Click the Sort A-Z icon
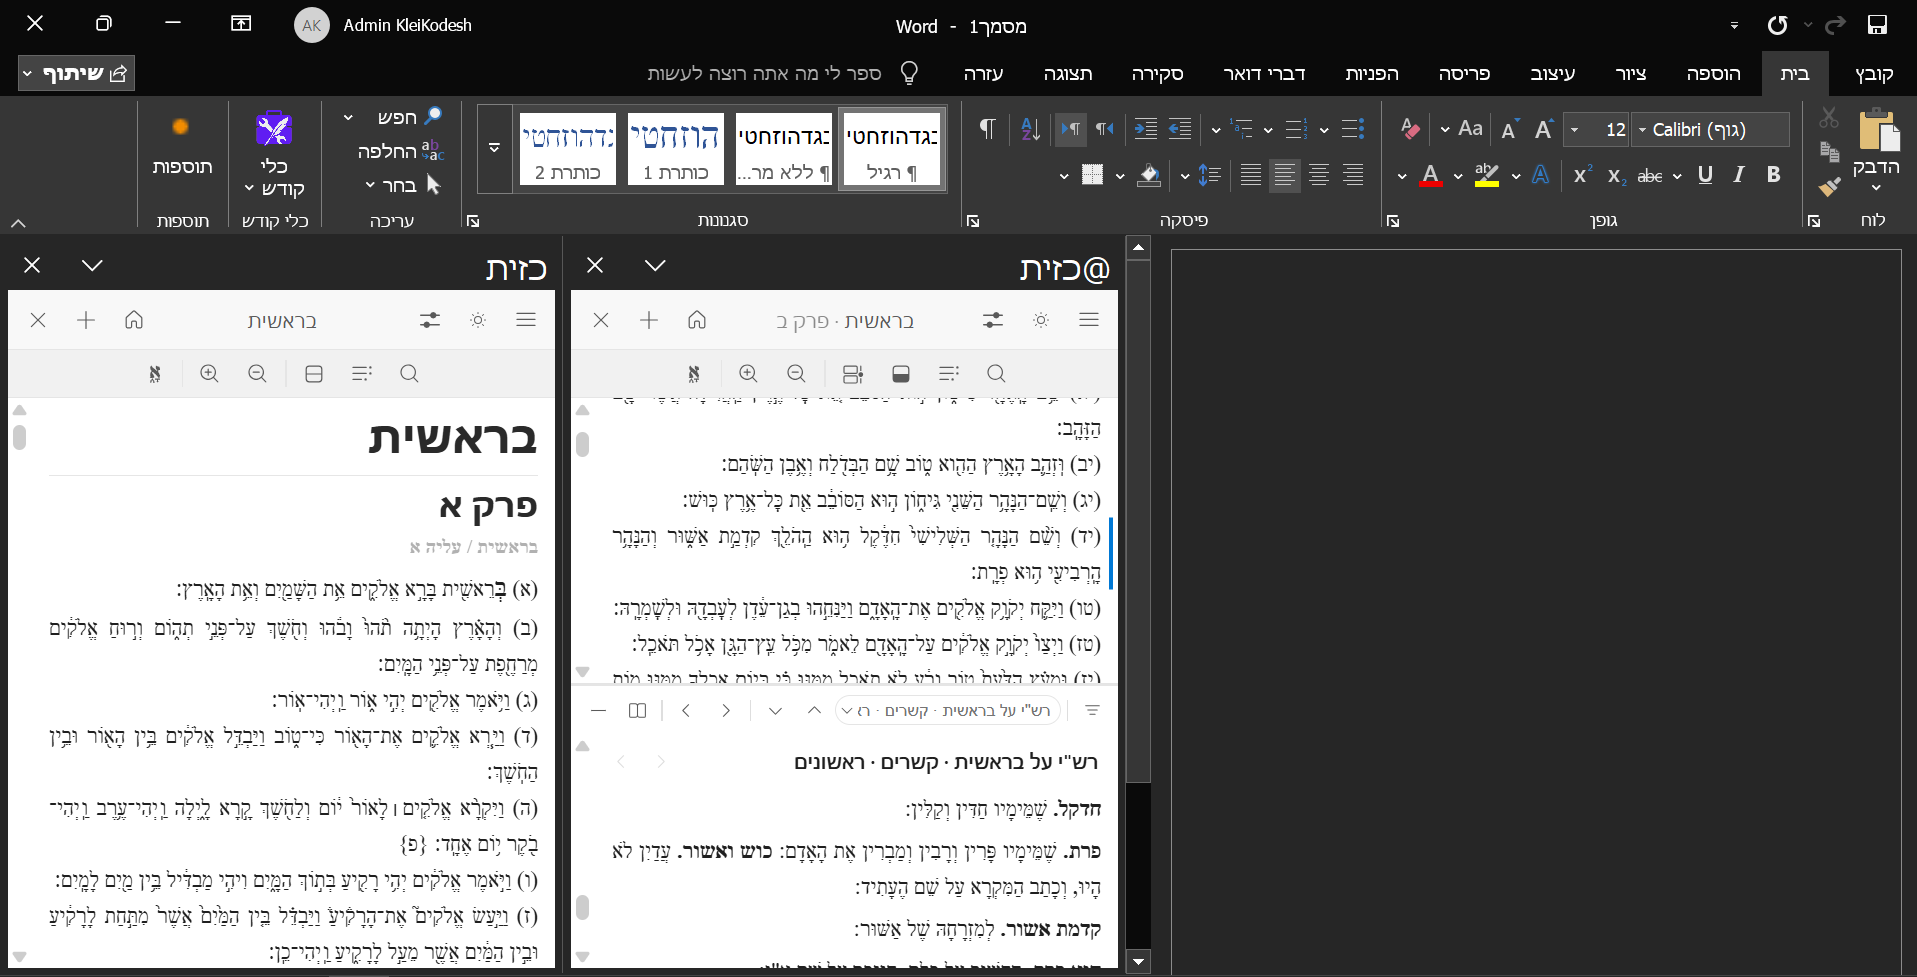Screen dimensions: 1917x977 click(1030, 129)
